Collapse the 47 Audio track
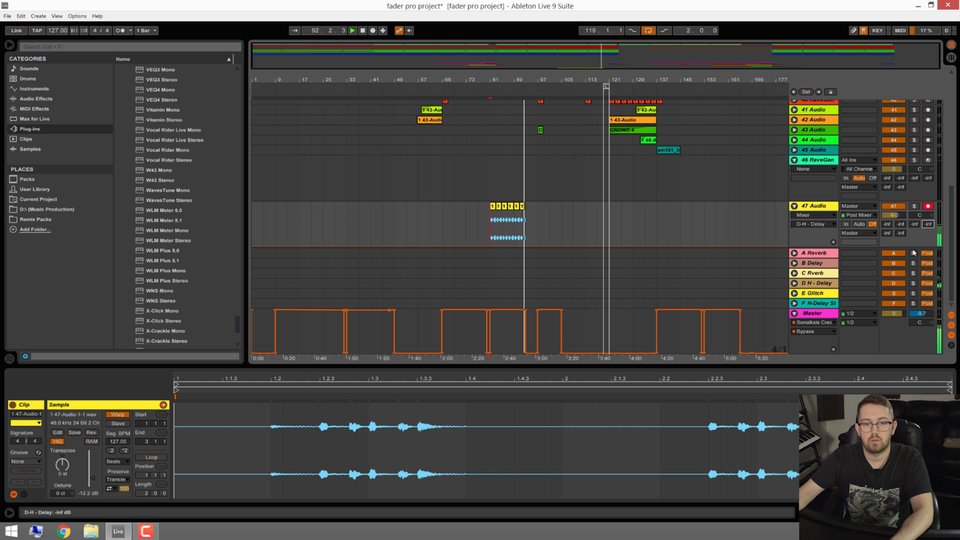This screenshot has width=960, height=540. [x=794, y=206]
